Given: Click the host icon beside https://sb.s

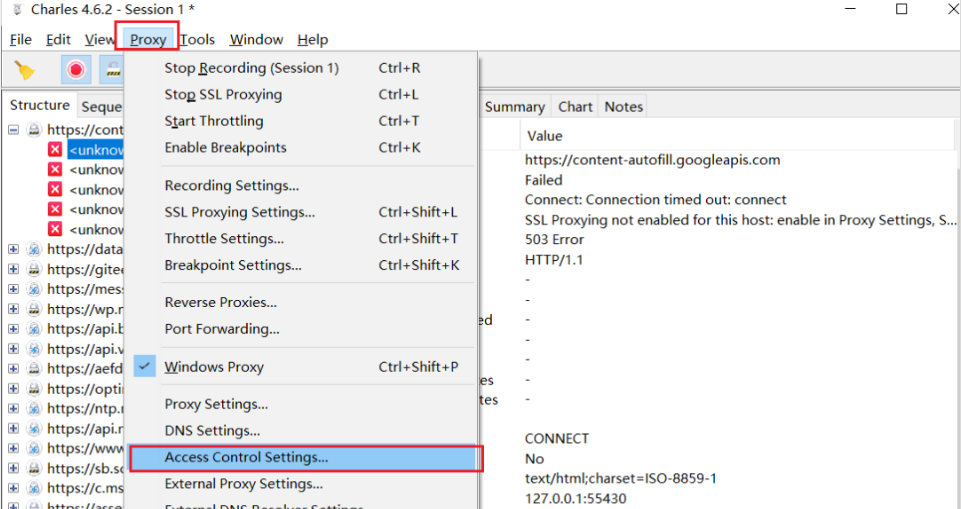Looking at the screenshot, I should [34, 468].
